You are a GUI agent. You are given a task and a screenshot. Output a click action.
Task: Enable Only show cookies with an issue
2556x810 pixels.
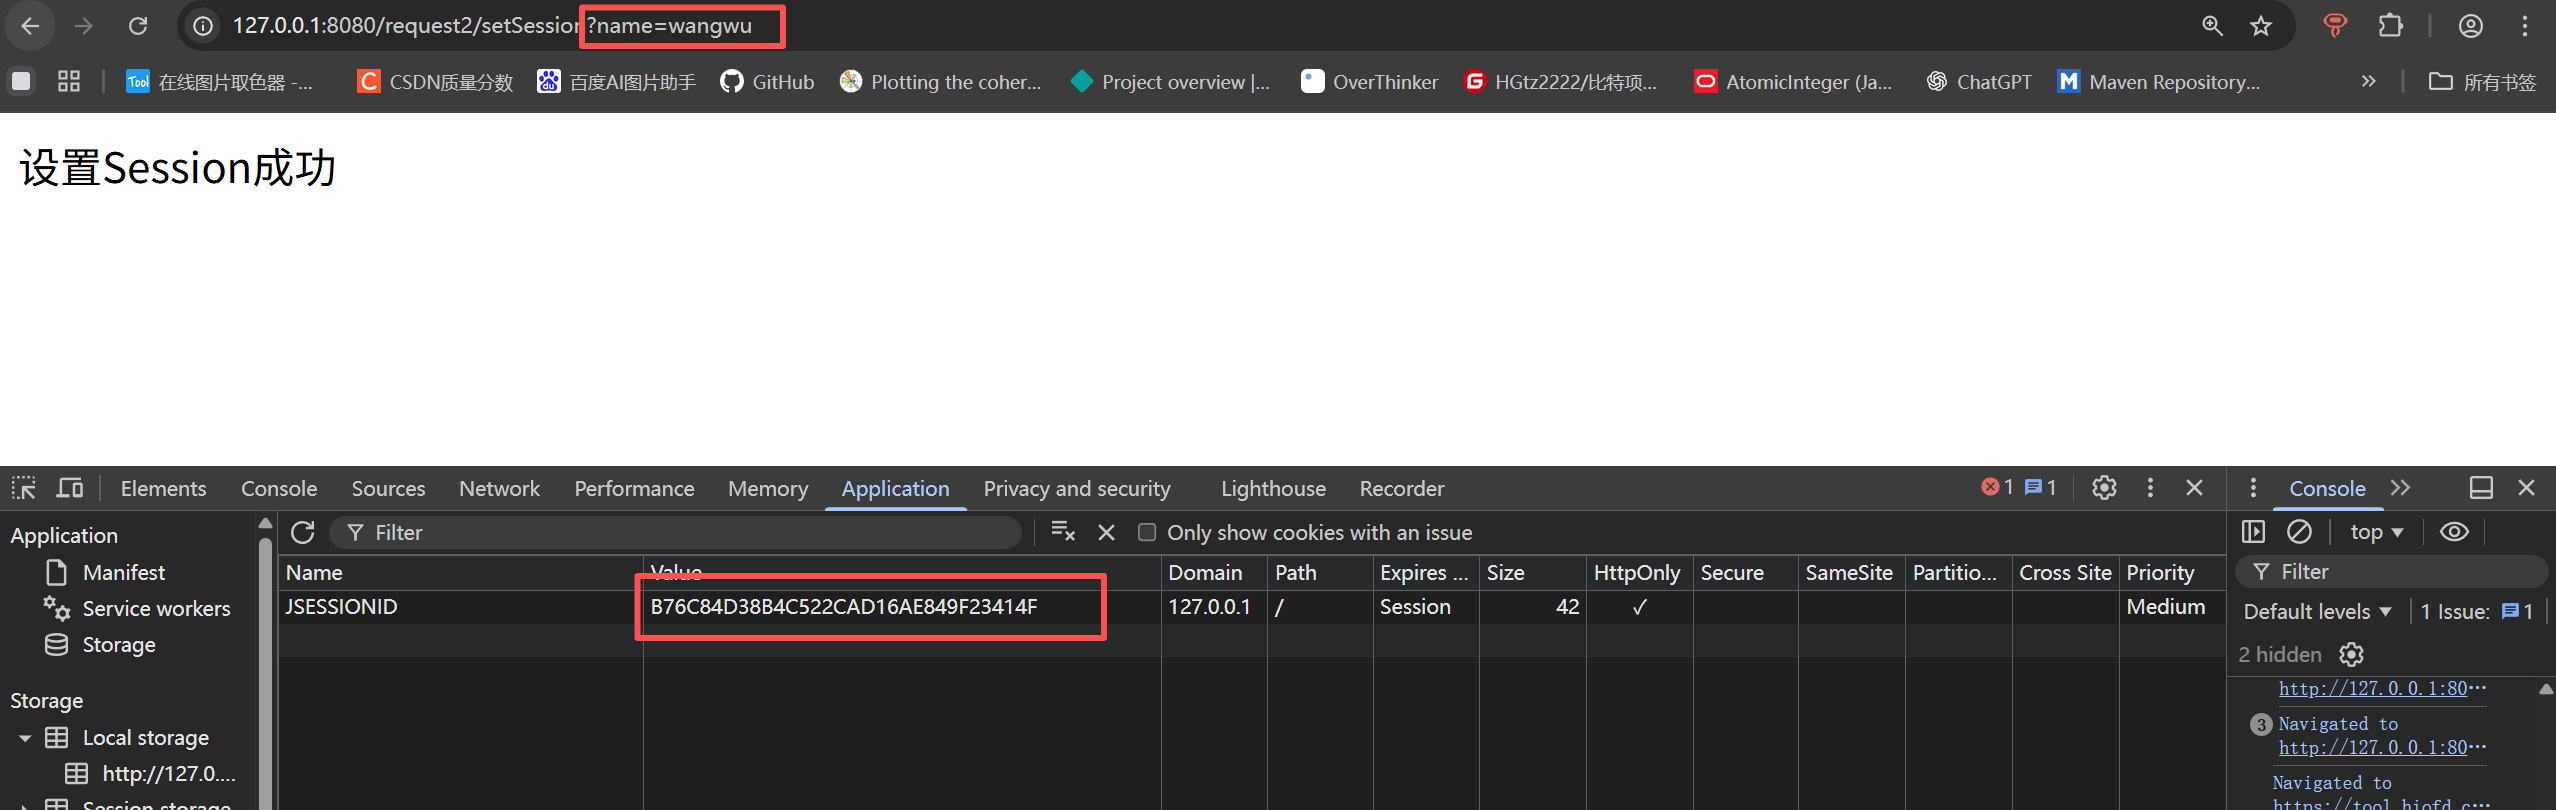coord(1147,533)
